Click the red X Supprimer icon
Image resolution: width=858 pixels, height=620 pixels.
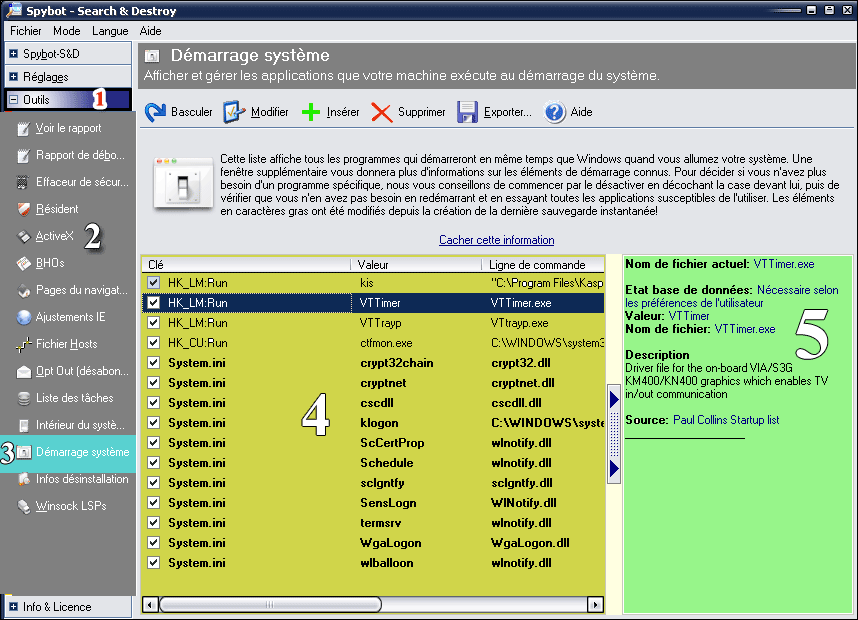tap(382, 112)
